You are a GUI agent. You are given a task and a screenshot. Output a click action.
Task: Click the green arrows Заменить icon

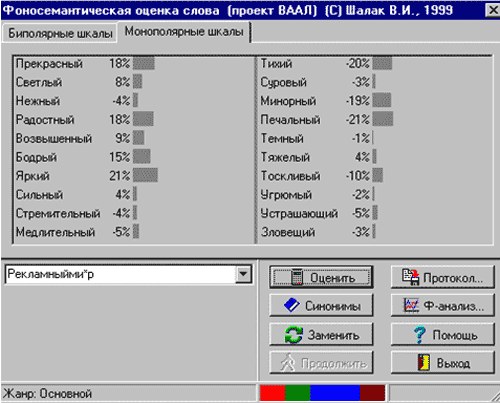click(294, 335)
